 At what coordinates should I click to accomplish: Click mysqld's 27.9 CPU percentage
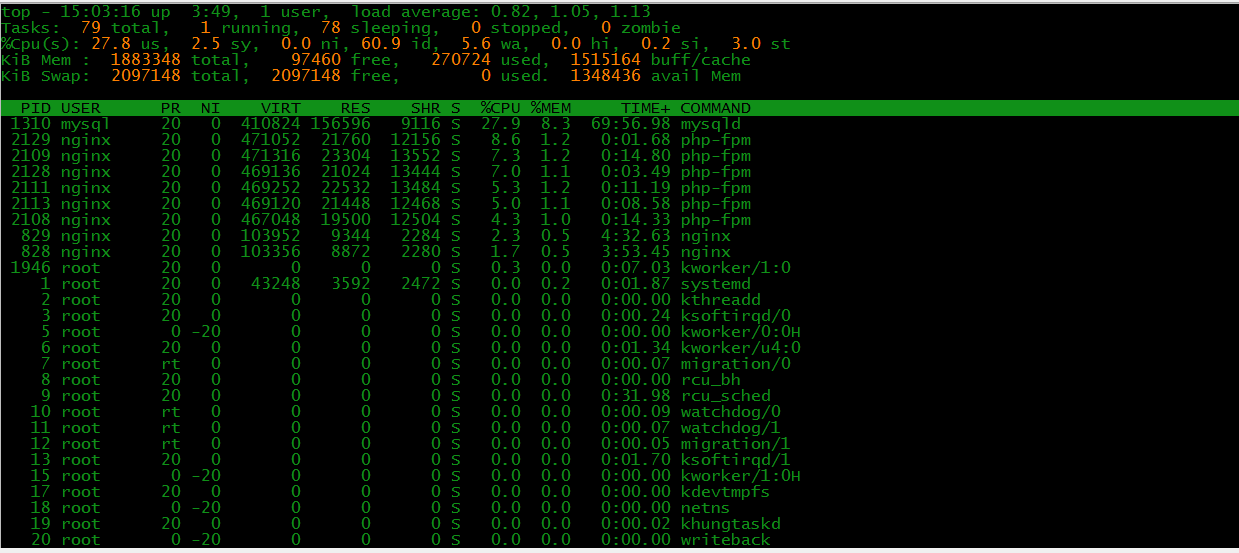[500, 124]
